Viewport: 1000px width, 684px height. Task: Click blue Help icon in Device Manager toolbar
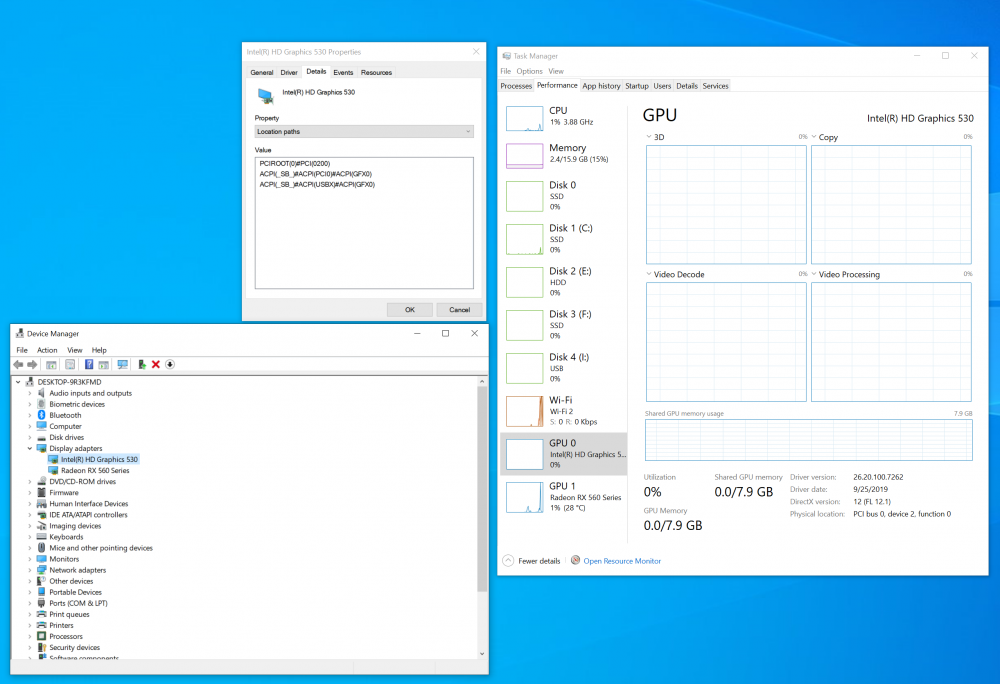(89, 365)
